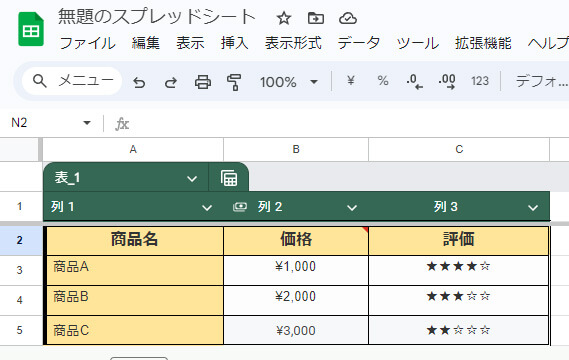Select the 商品B cell
The image size is (569, 360).
coord(134,300)
